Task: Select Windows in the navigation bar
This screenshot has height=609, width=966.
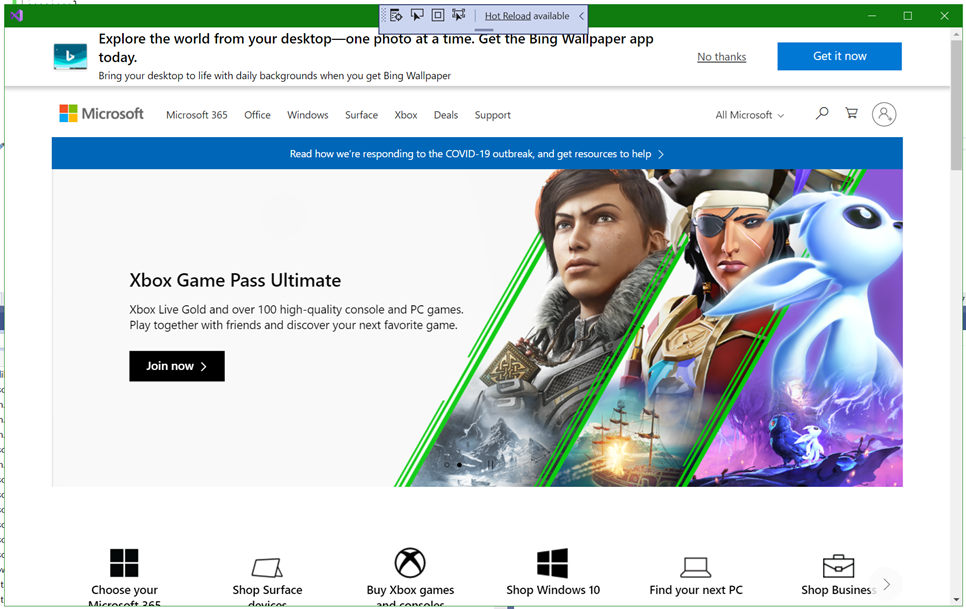Action: [x=307, y=115]
